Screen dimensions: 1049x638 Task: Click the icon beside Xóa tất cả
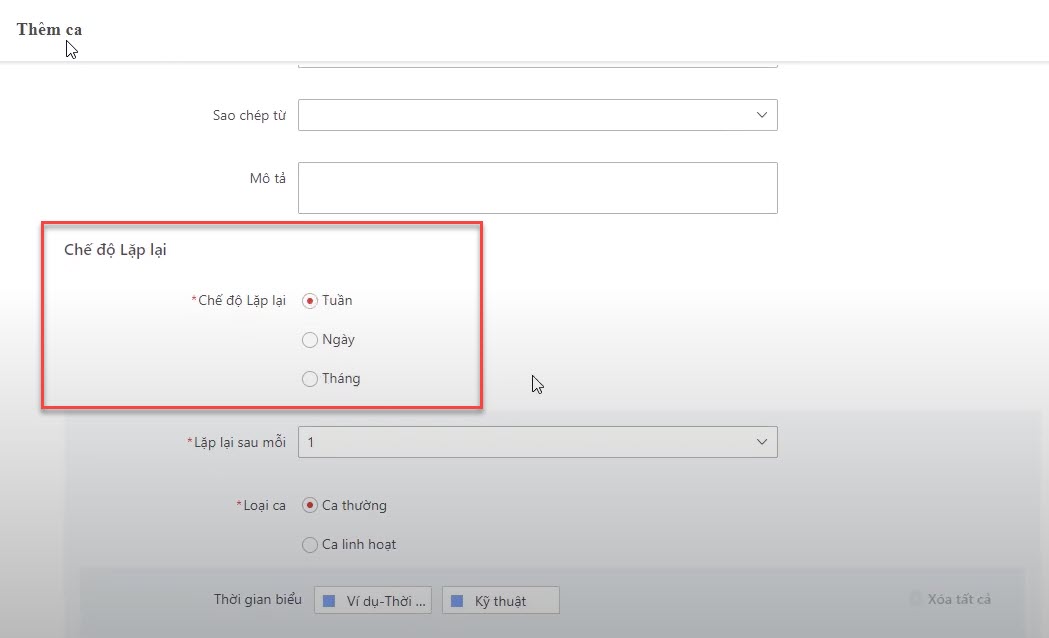(x=915, y=599)
